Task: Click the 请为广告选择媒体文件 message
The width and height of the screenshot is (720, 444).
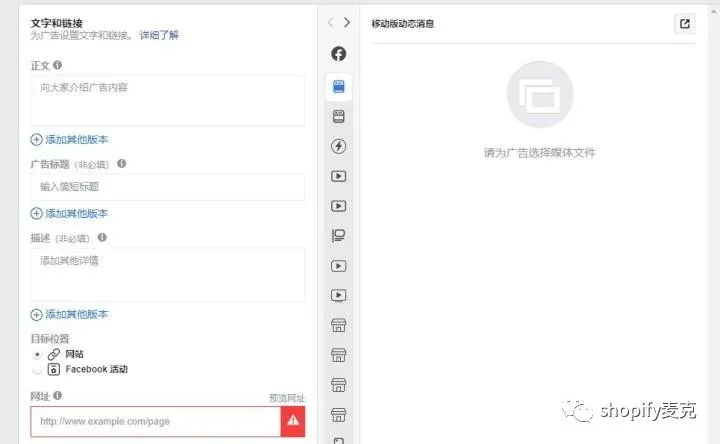Action: (540, 152)
